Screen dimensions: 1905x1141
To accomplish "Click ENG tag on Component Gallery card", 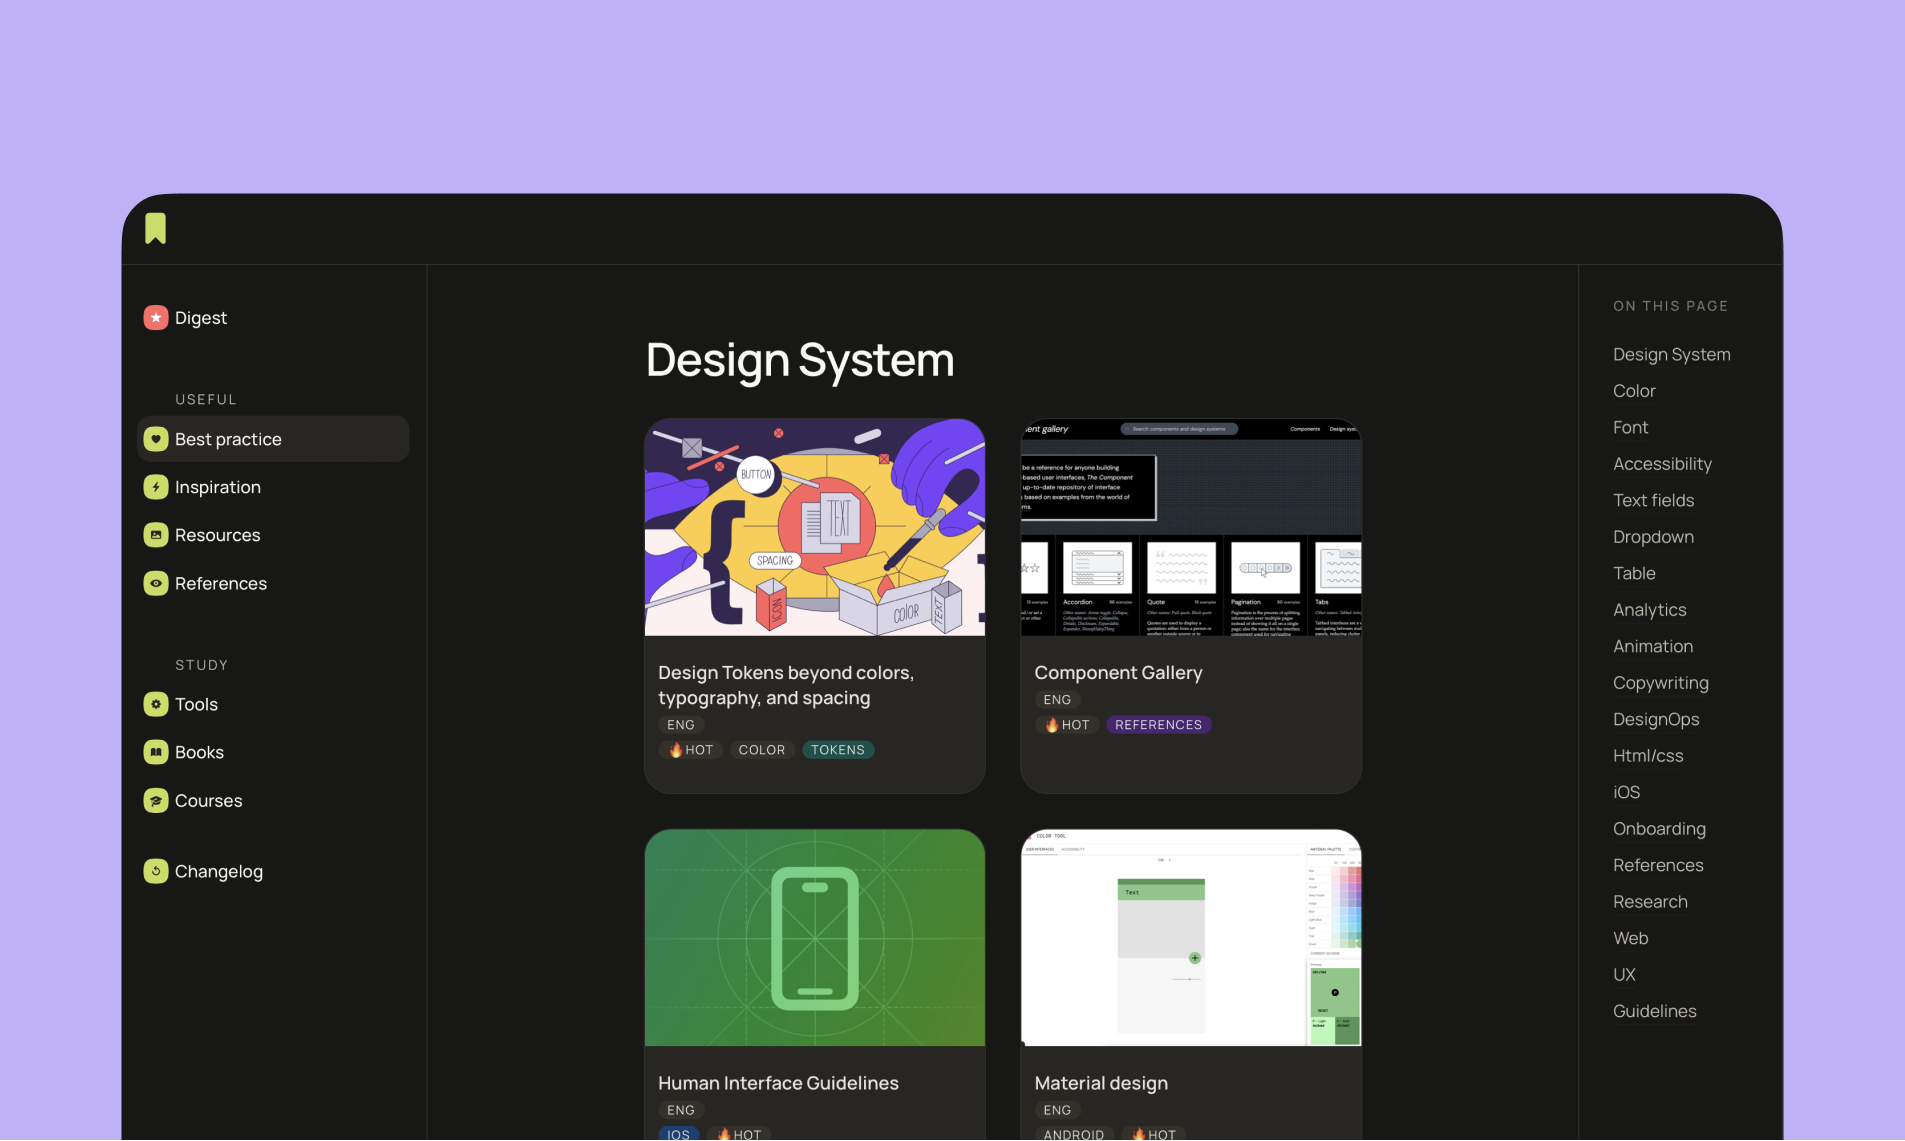I will click(1057, 700).
